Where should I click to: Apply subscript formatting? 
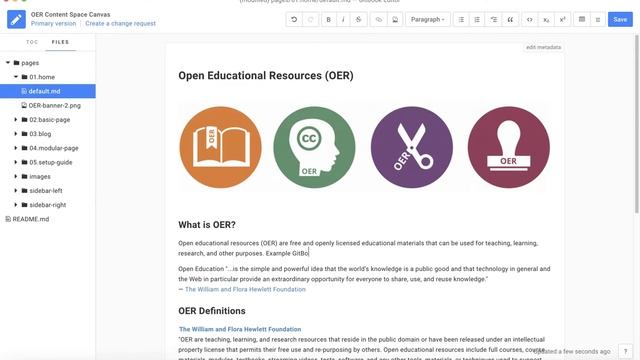point(546,19)
